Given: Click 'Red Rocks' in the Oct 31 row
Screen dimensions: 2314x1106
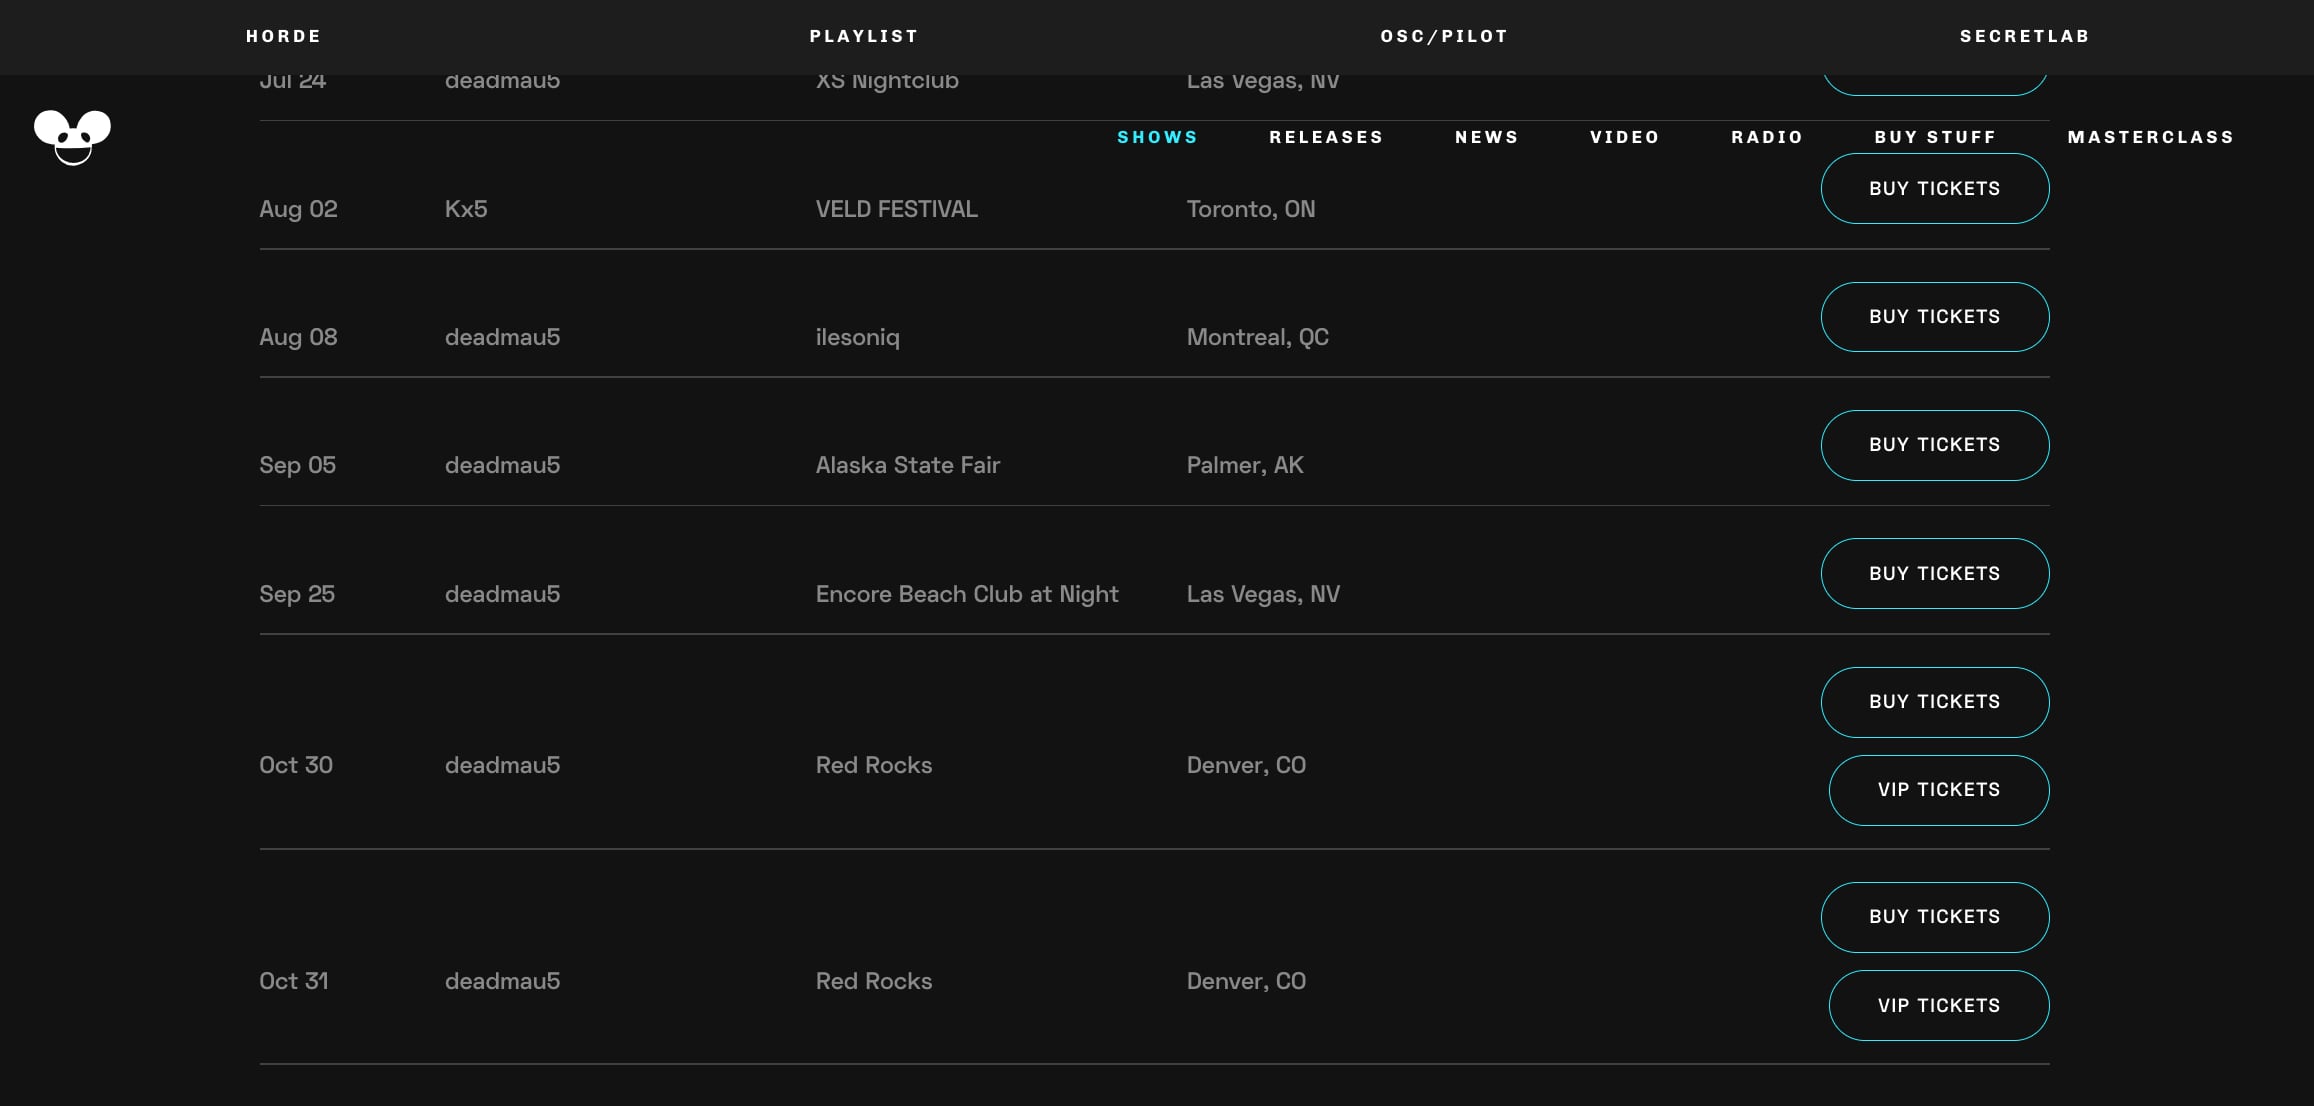Looking at the screenshot, I should (x=874, y=981).
